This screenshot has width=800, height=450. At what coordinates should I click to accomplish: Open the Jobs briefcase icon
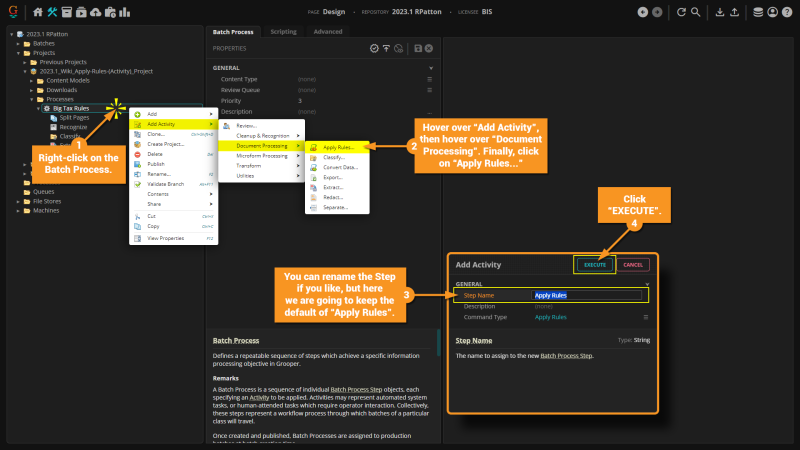point(110,12)
